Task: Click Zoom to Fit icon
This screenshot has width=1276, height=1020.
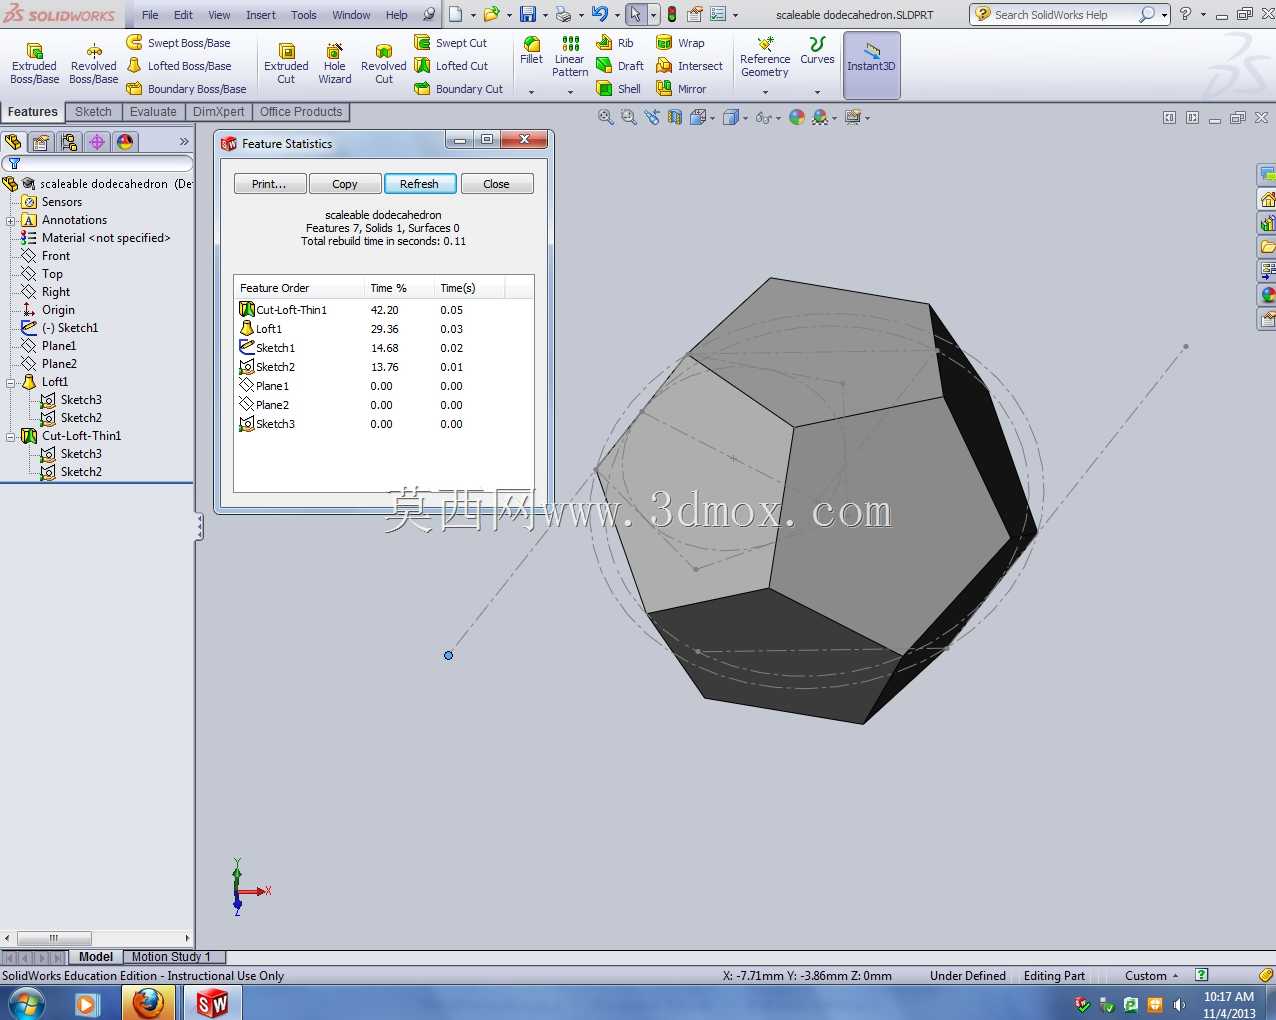Action: (x=605, y=117)
